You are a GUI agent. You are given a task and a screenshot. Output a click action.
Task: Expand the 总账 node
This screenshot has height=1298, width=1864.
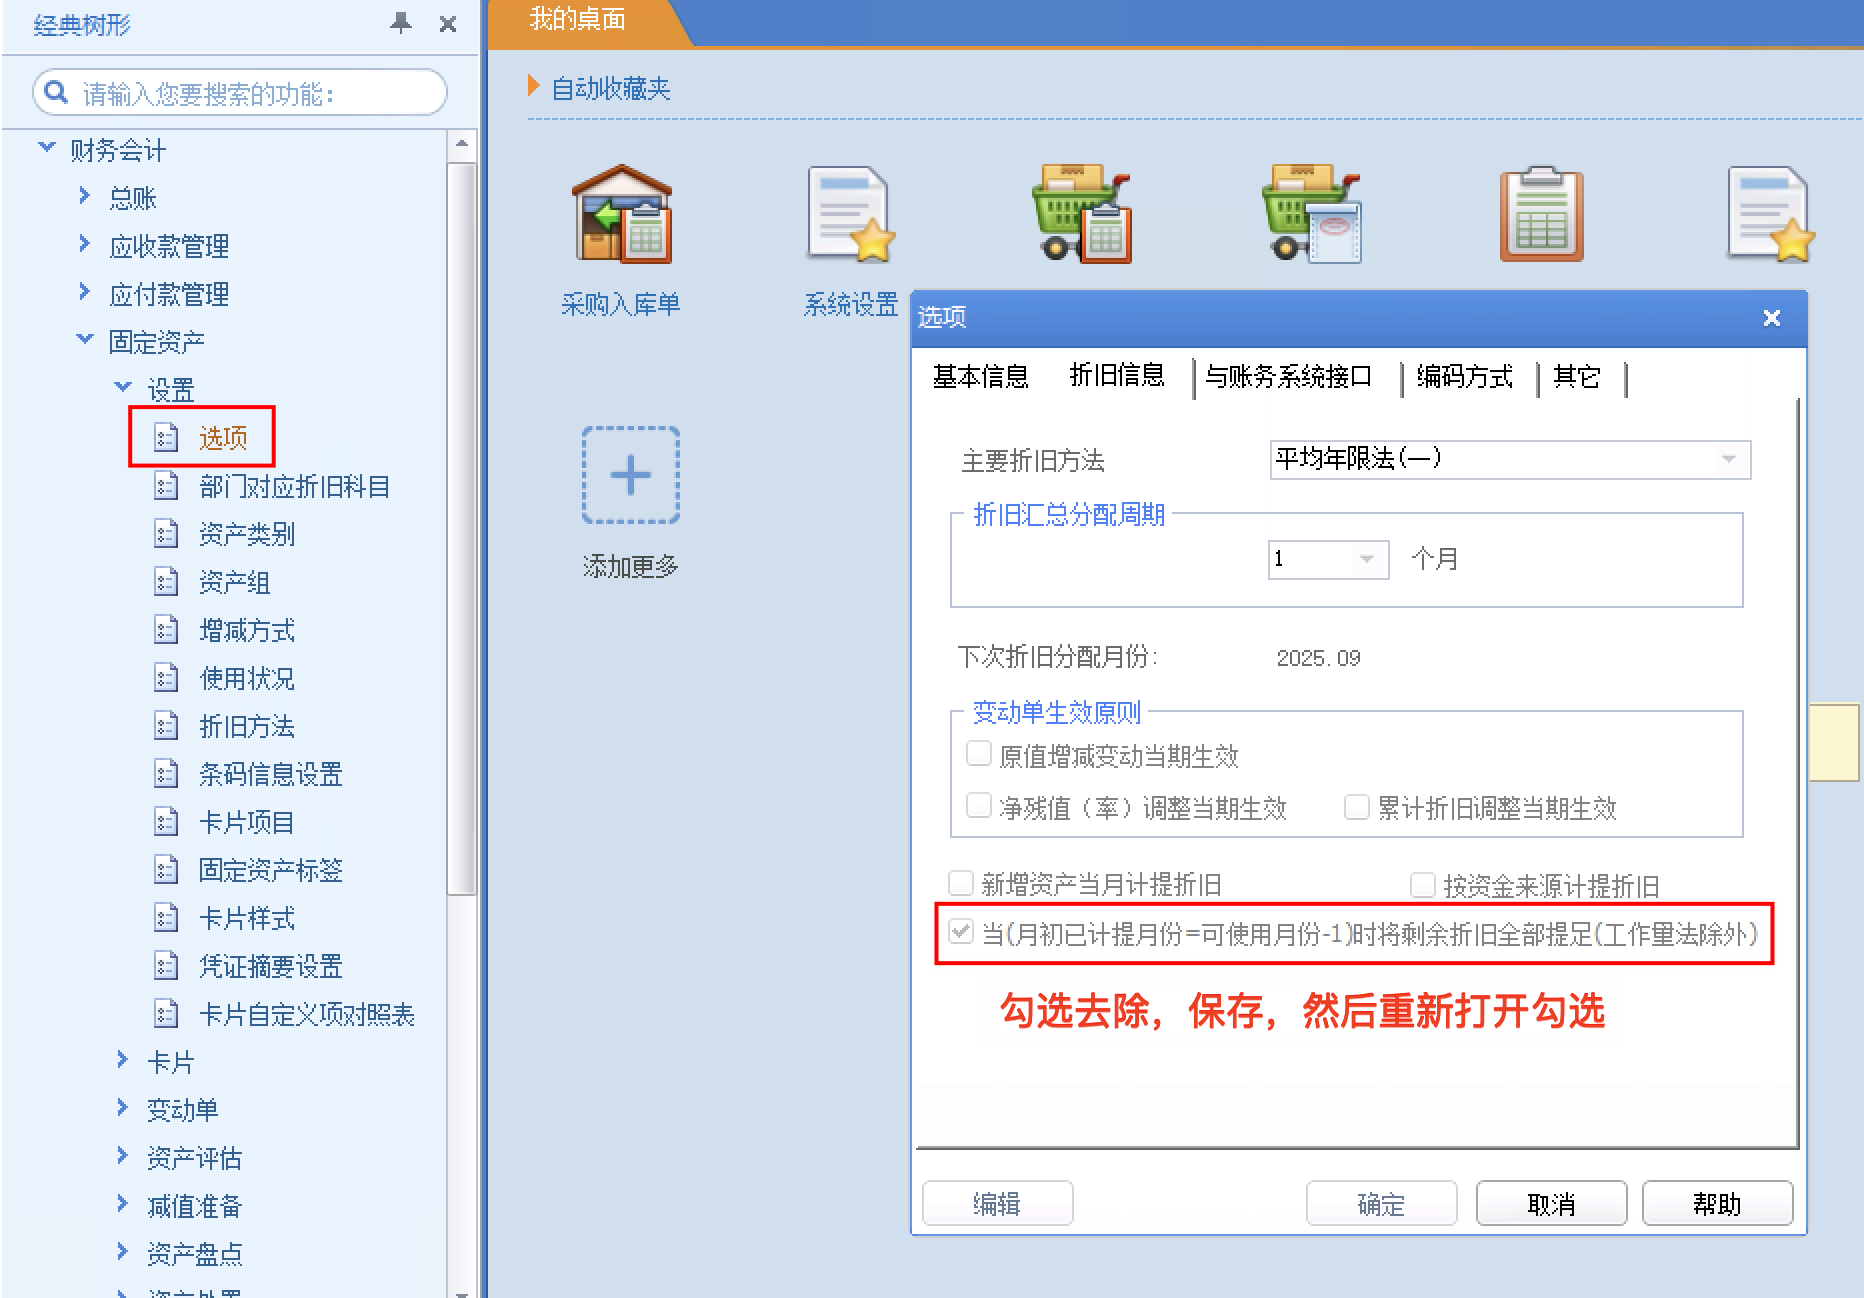85,195
